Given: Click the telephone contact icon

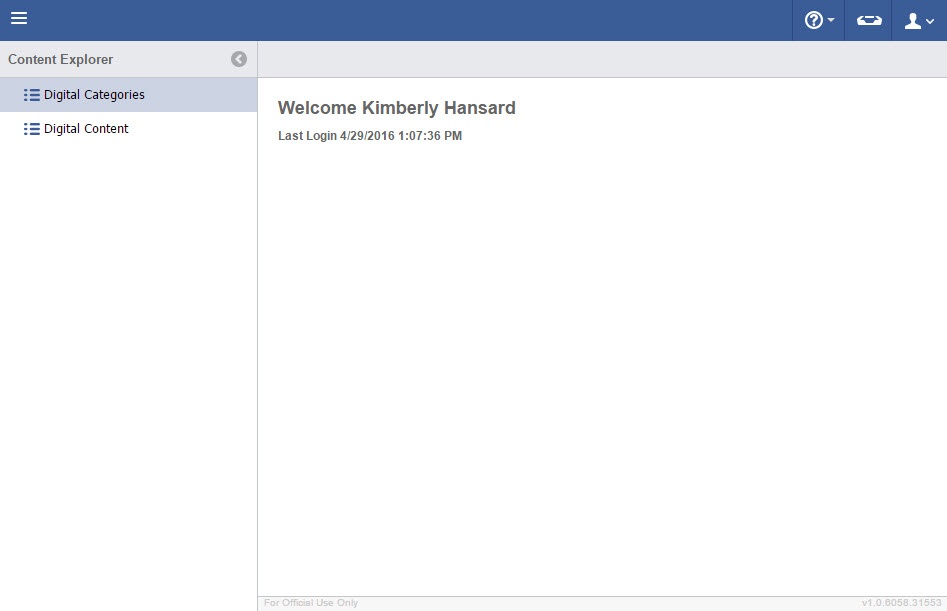Looking at the screenshot, I should (x=869, y=20).
